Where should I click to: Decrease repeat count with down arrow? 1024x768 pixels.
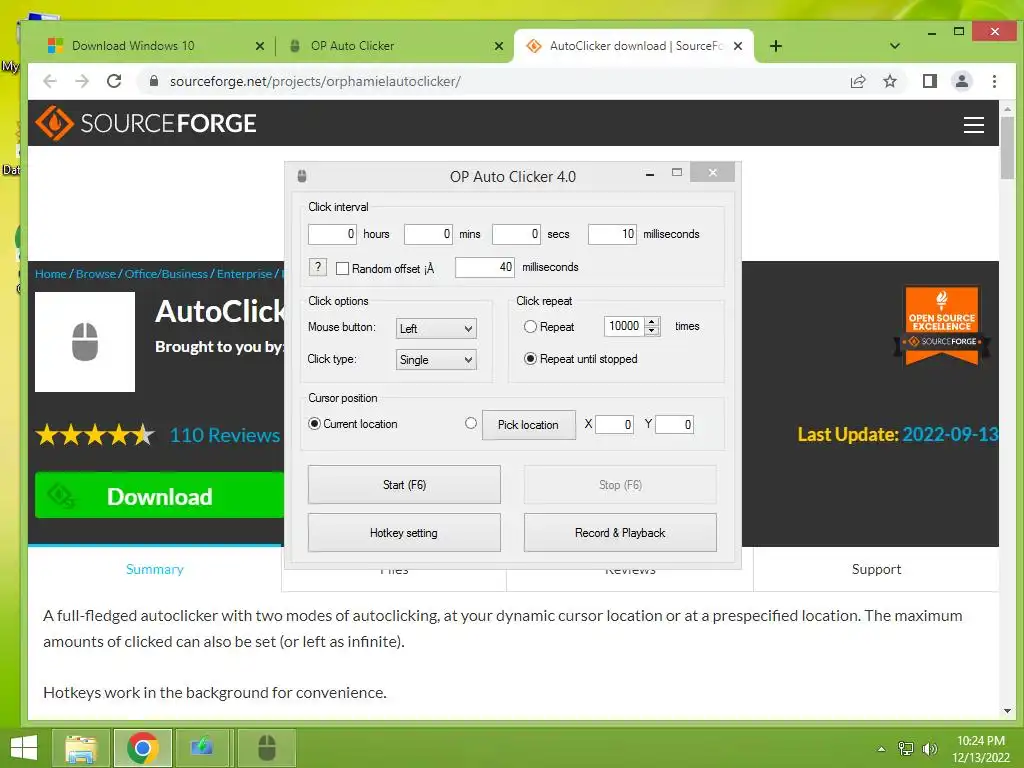point(652,331)
